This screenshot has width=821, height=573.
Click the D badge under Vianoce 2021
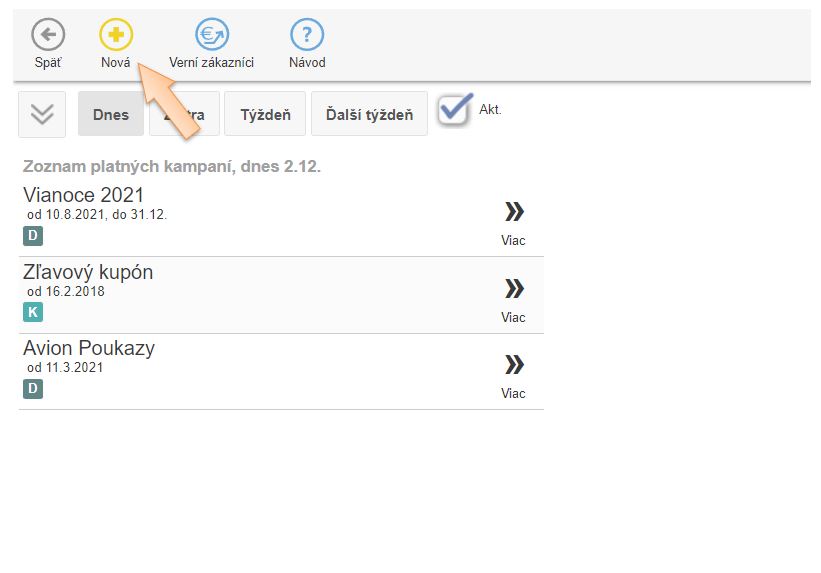(33, 236)
